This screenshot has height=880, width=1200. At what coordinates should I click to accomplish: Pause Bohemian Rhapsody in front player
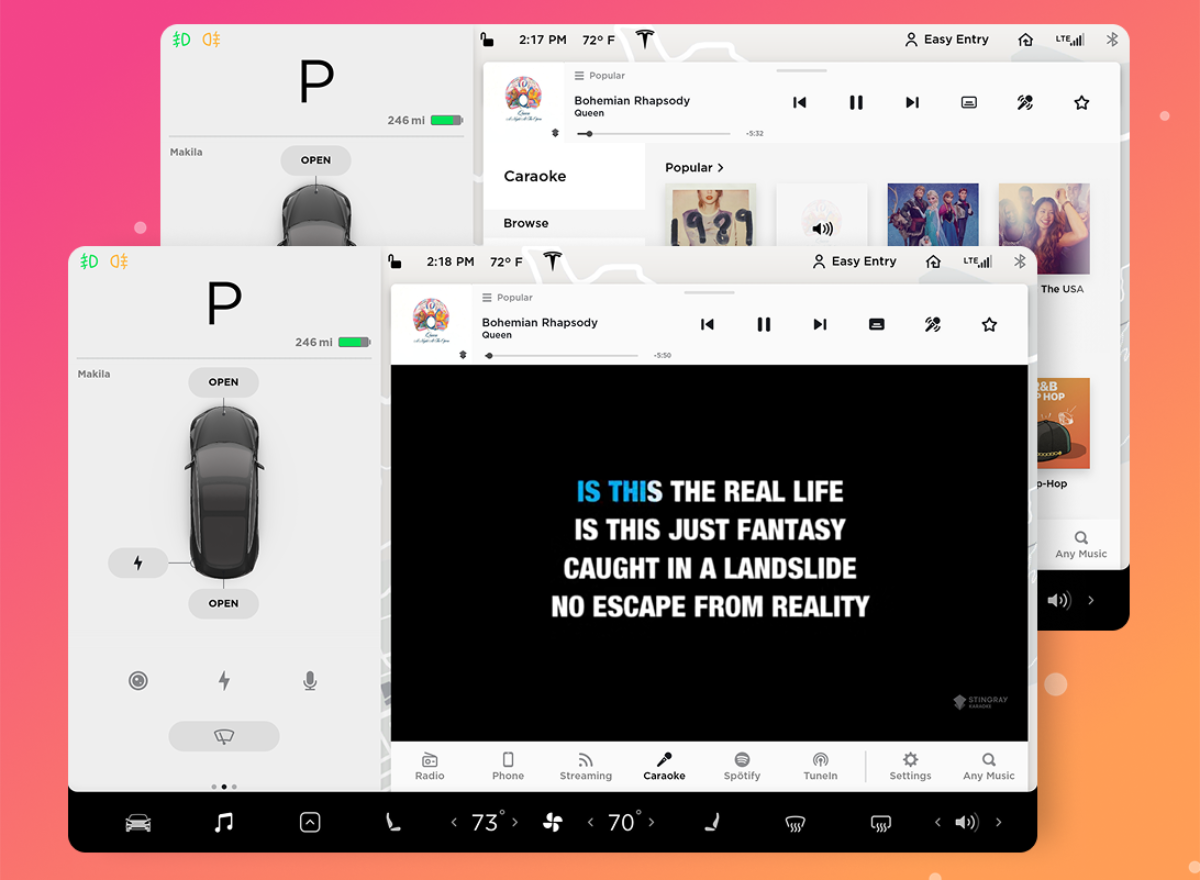pos(764,324)
